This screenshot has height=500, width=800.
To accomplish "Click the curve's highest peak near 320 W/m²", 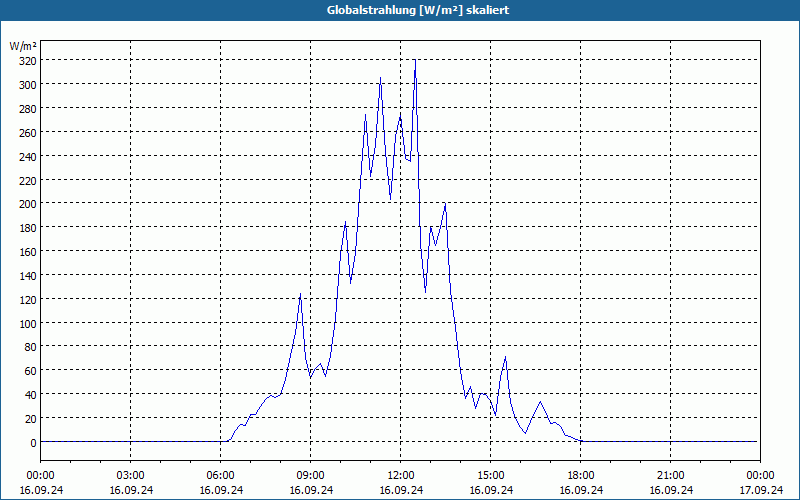I will [x=415, y=60].
